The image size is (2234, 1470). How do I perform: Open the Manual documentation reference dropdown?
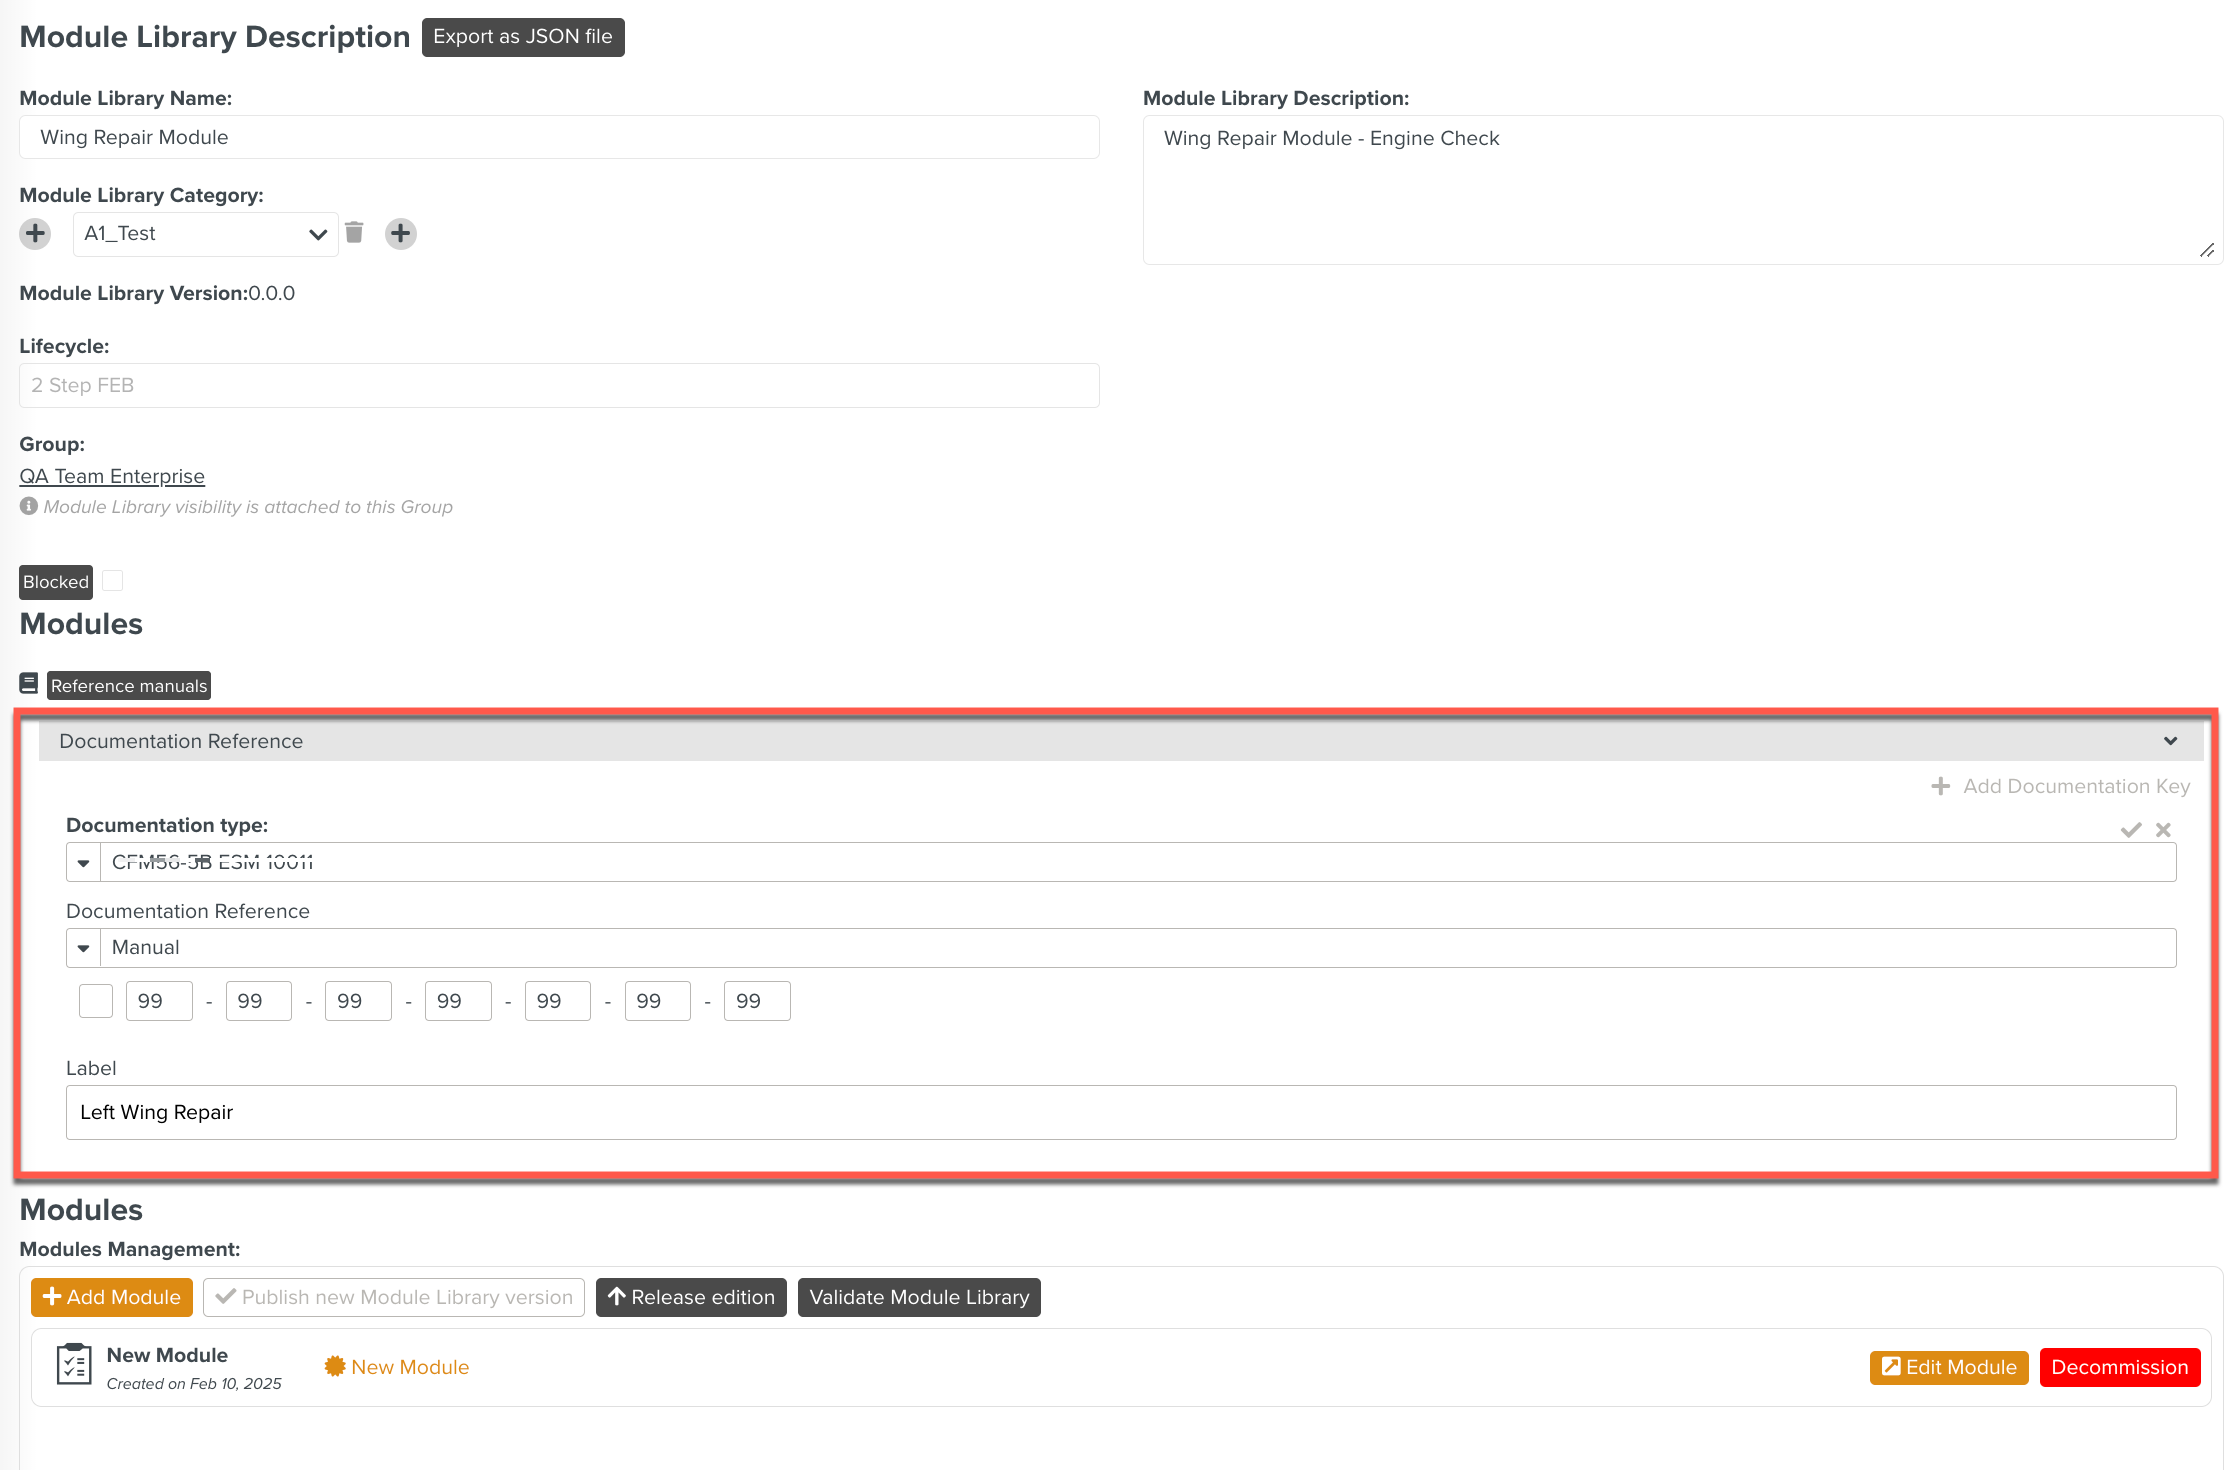(x=84, y=948)
